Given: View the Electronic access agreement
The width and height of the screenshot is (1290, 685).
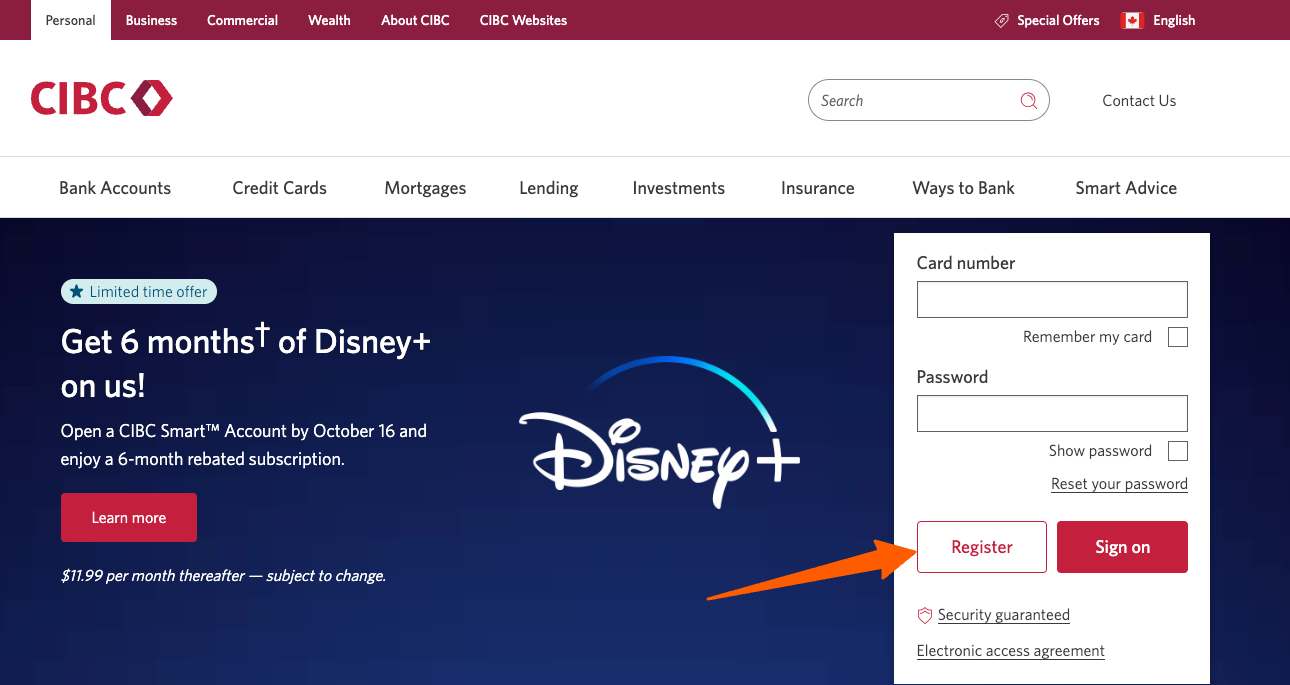Looking at the screenshot, I should (x=1010, y=650).
